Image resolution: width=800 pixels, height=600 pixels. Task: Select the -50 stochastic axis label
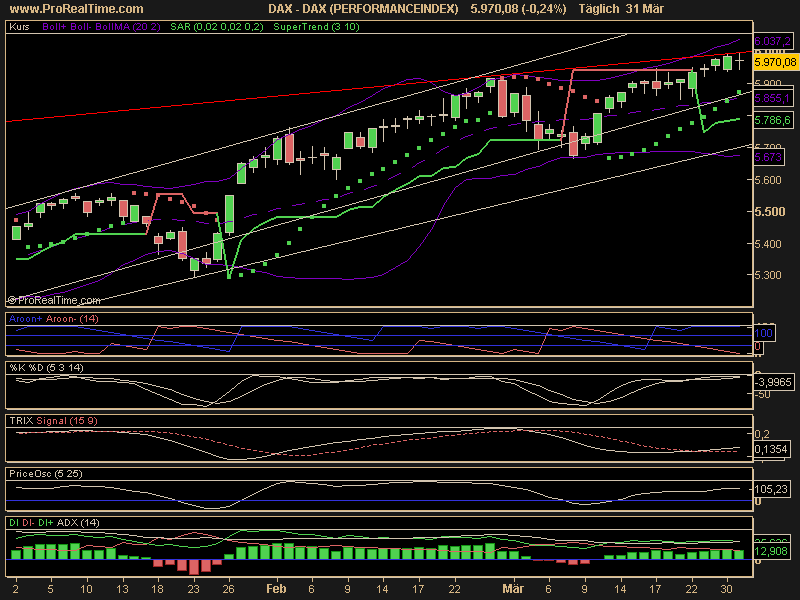coord(763,394)
